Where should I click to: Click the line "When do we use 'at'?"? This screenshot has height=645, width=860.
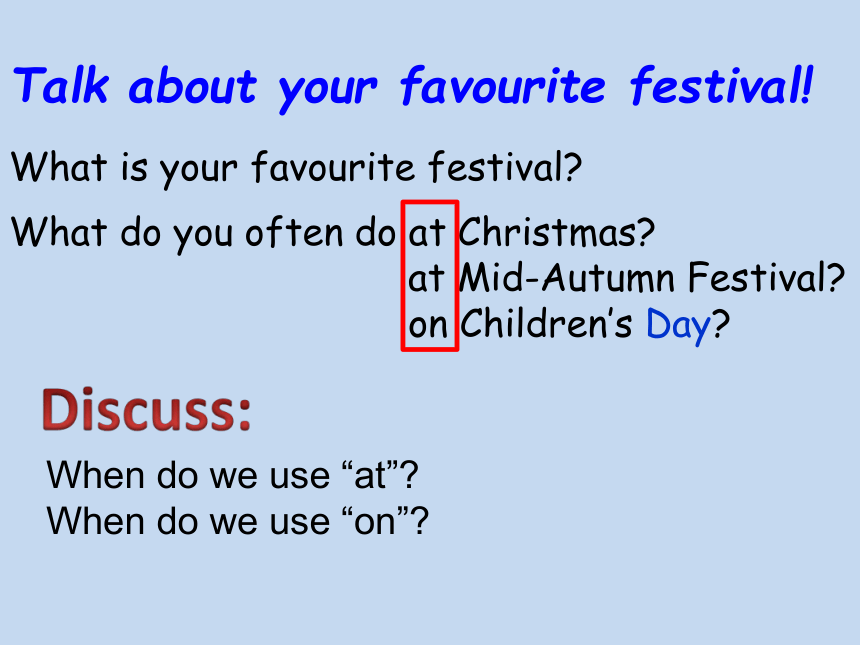[x=233, y=475]
